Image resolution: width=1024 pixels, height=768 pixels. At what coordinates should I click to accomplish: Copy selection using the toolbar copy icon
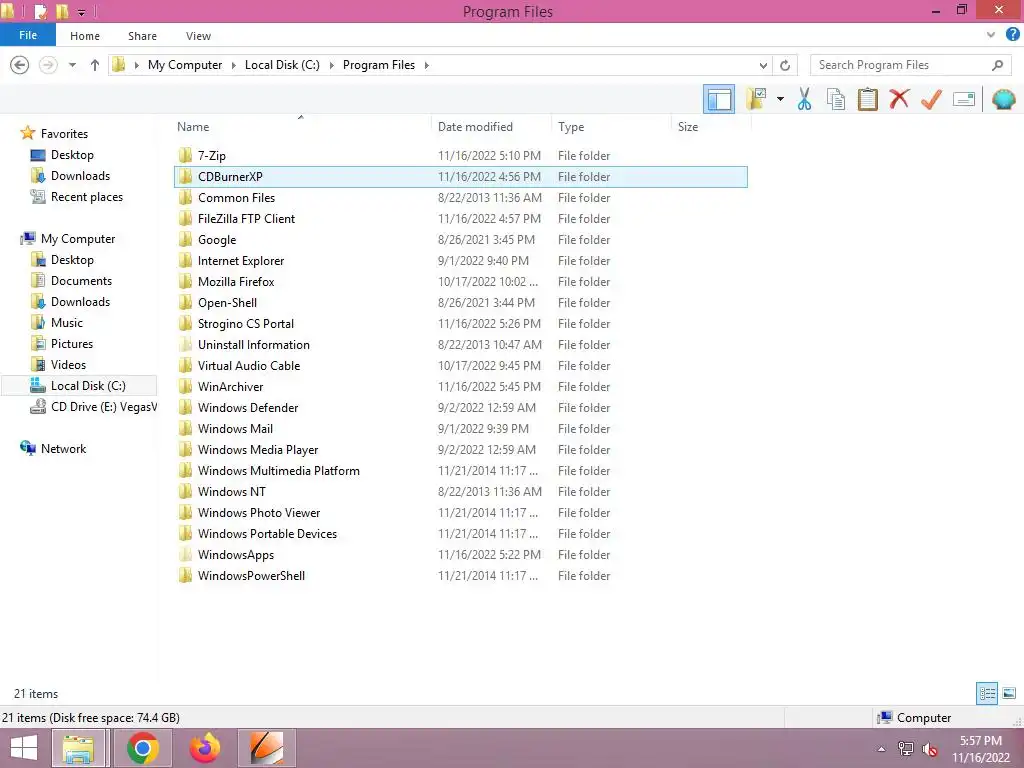pos(836,99)
